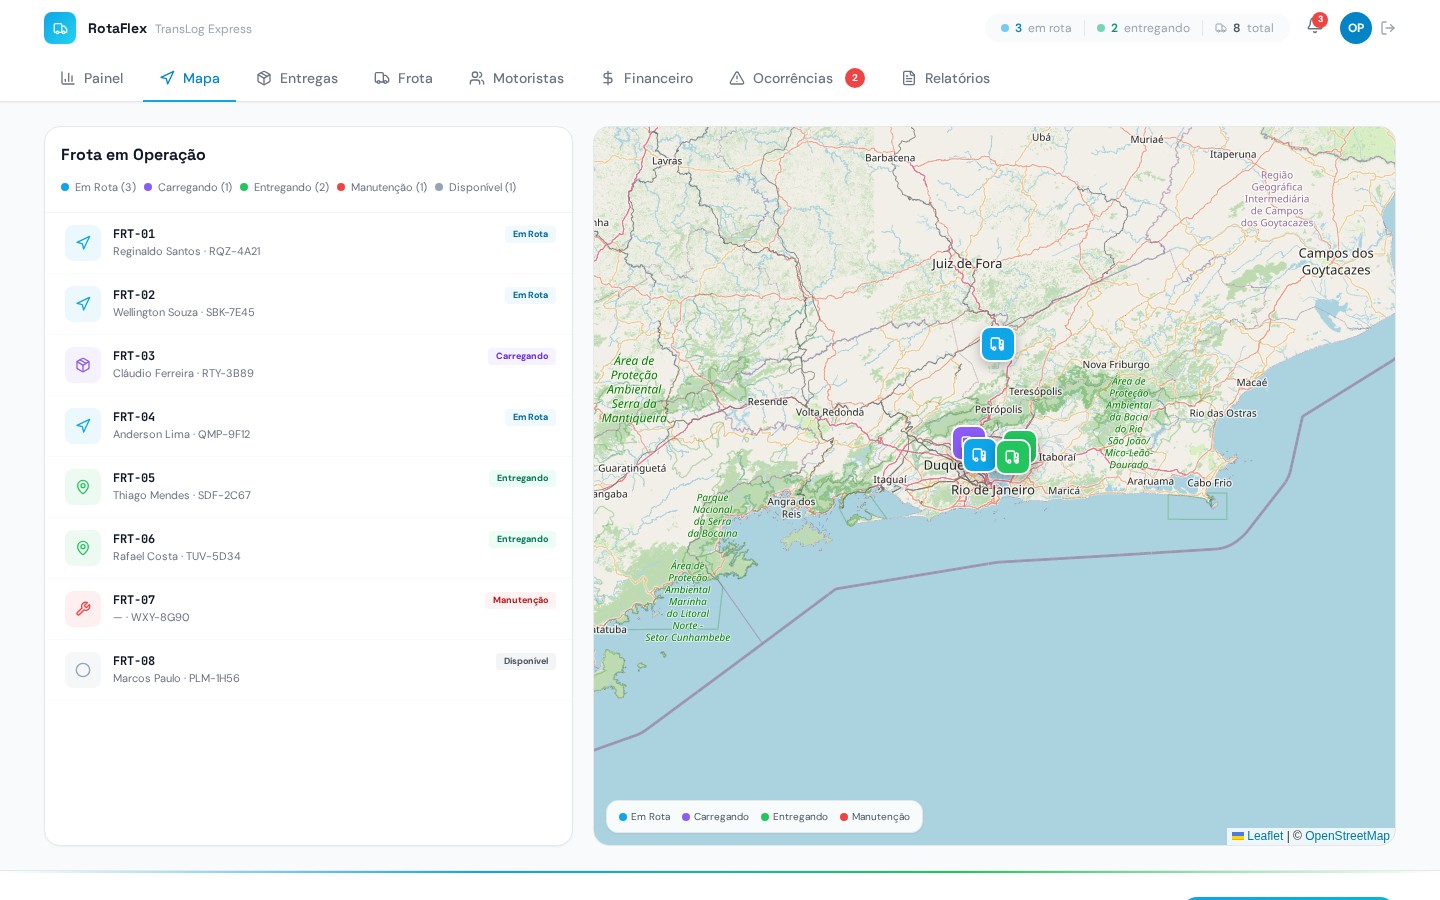Open the OpenStreetMap attribution link
Image resolution: width=1440 pixels, height=900 pixels.
(x=1347, y=836)
